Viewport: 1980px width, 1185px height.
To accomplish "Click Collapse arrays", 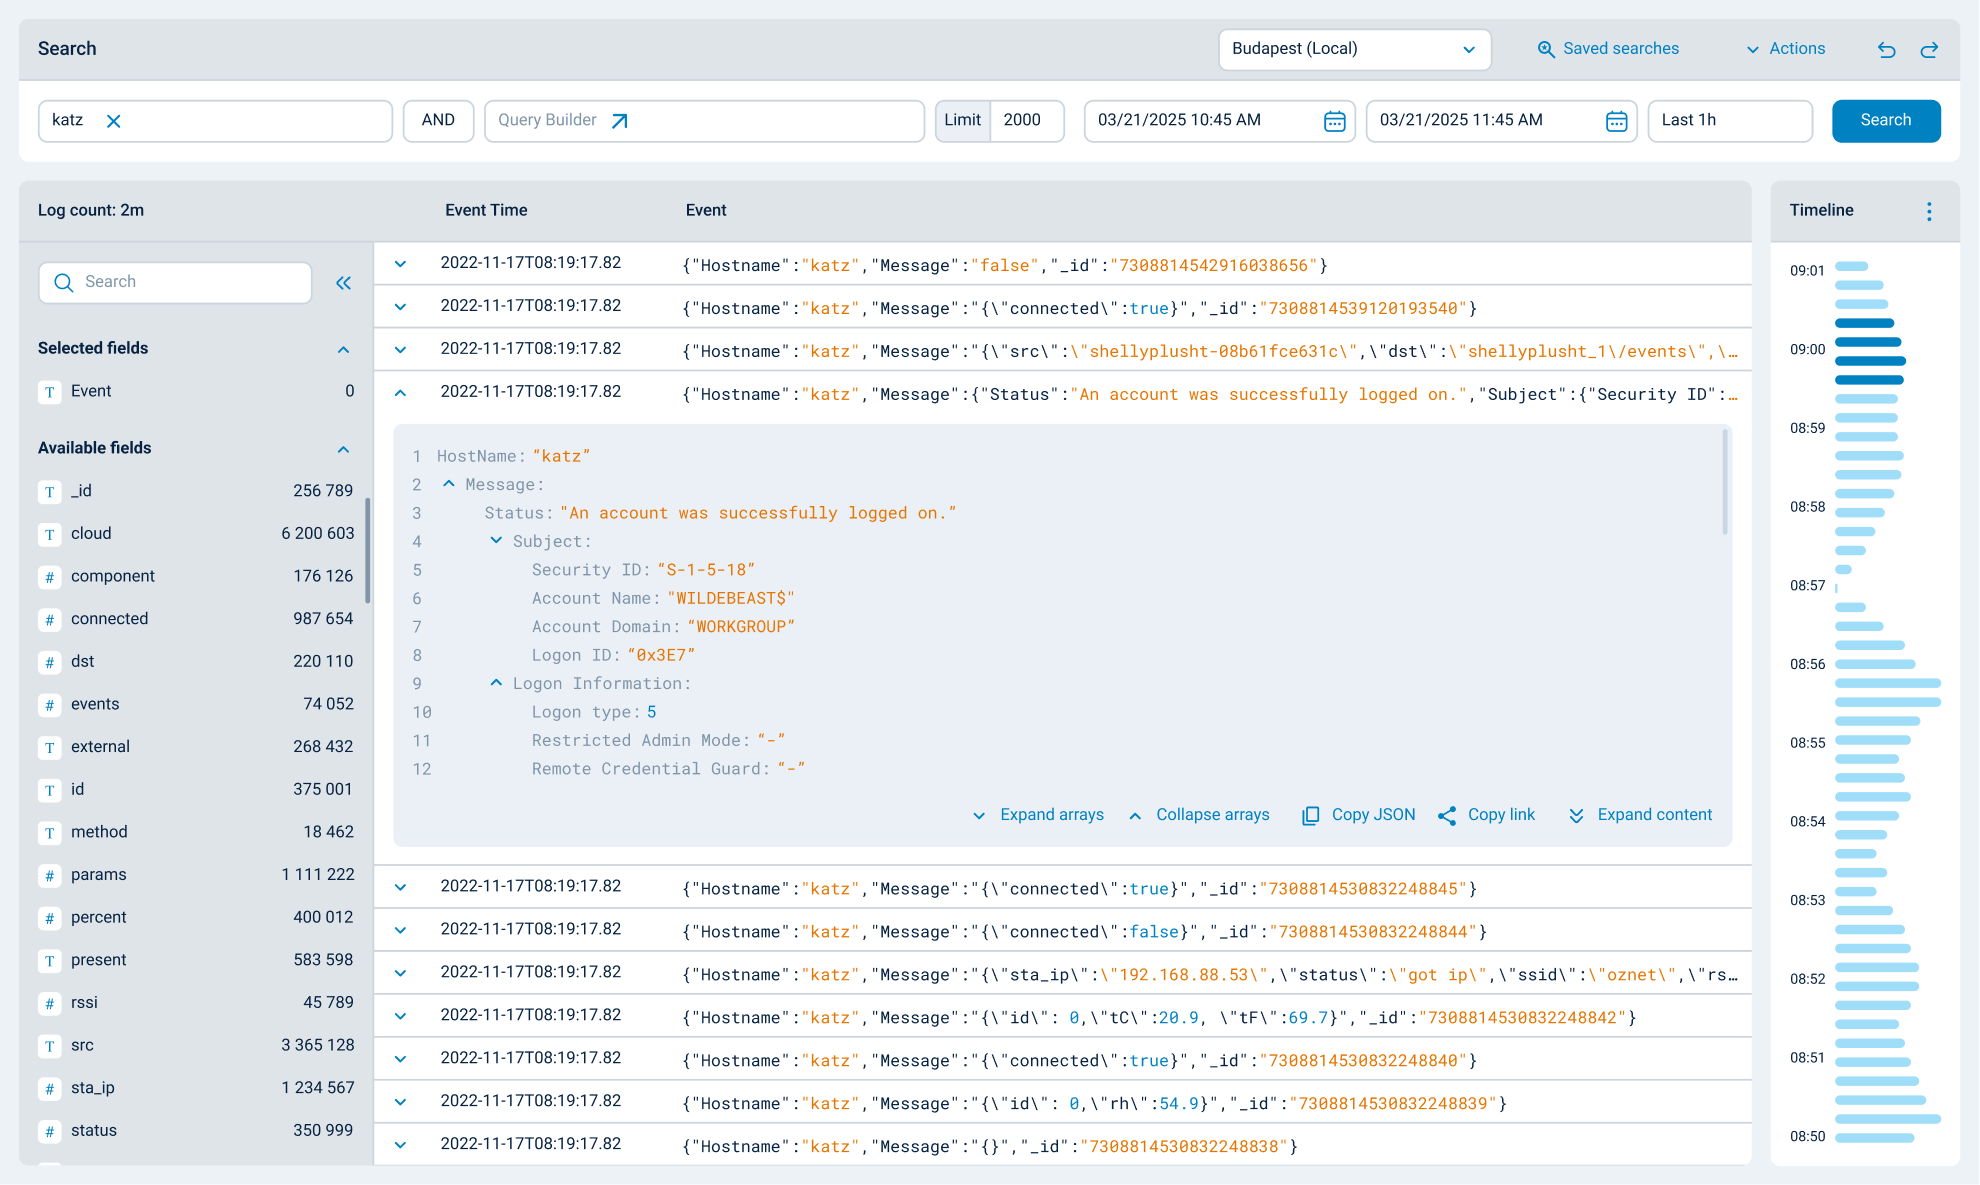I will pos(1199,815).
